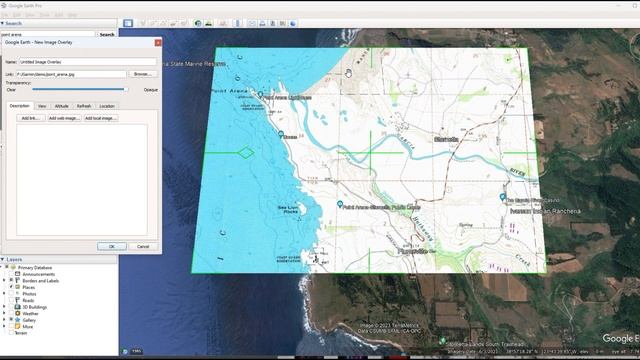Expand the Gallery layer node

tap(4, 320)
